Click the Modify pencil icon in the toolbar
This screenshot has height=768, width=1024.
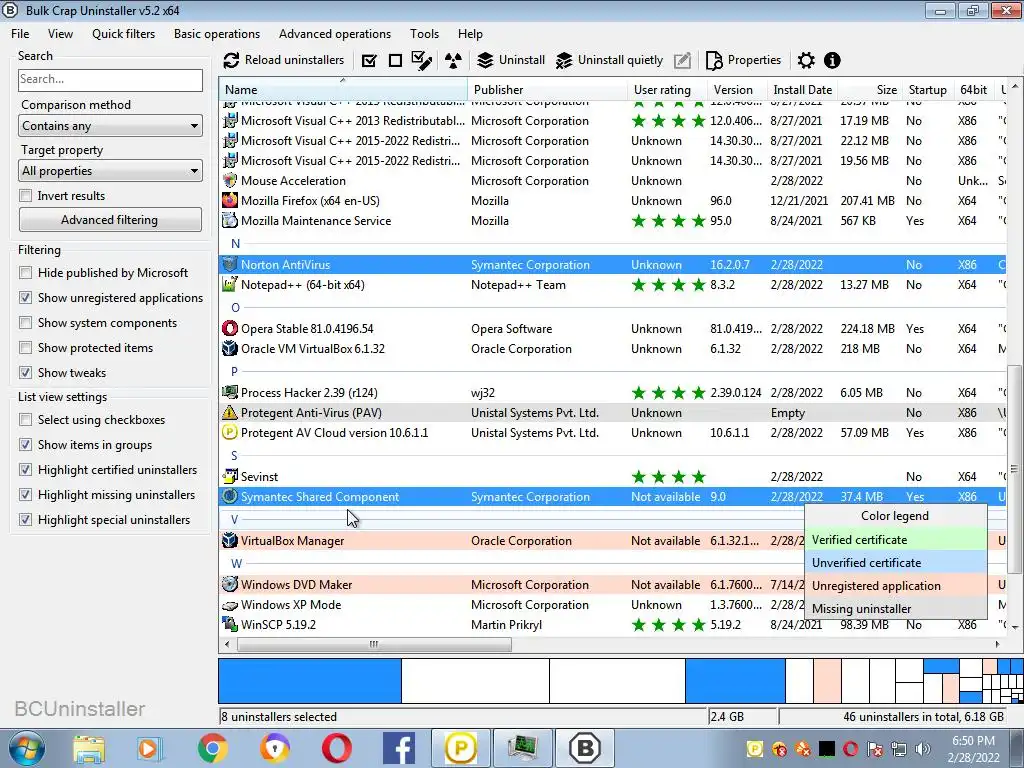tap(682, 61)
